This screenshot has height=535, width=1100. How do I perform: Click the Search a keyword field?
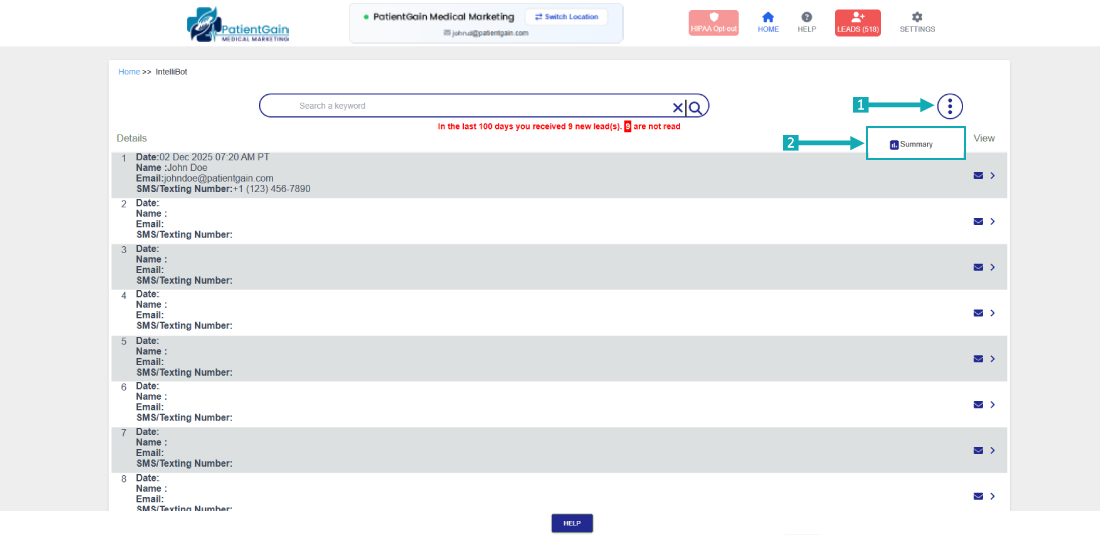484,106
